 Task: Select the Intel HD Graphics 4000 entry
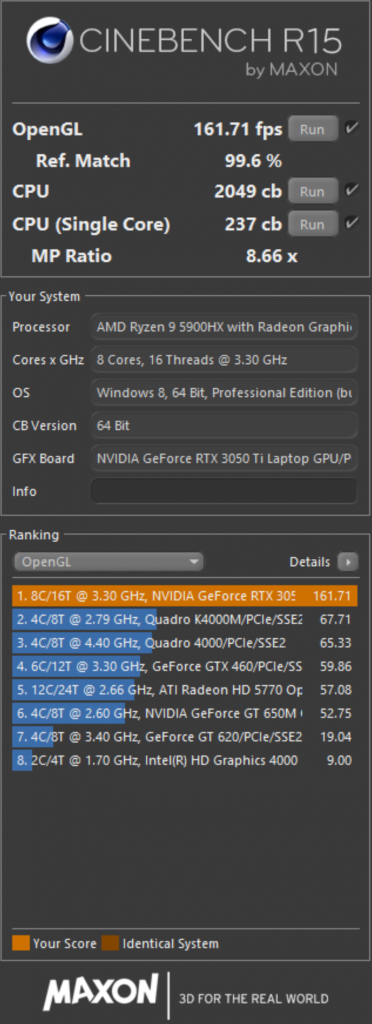[x=185, y=760]
